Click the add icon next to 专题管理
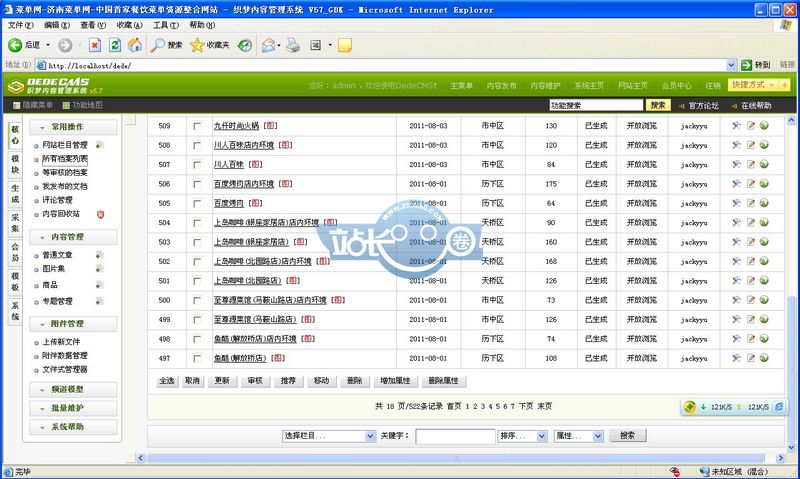 tap(99, 301)
